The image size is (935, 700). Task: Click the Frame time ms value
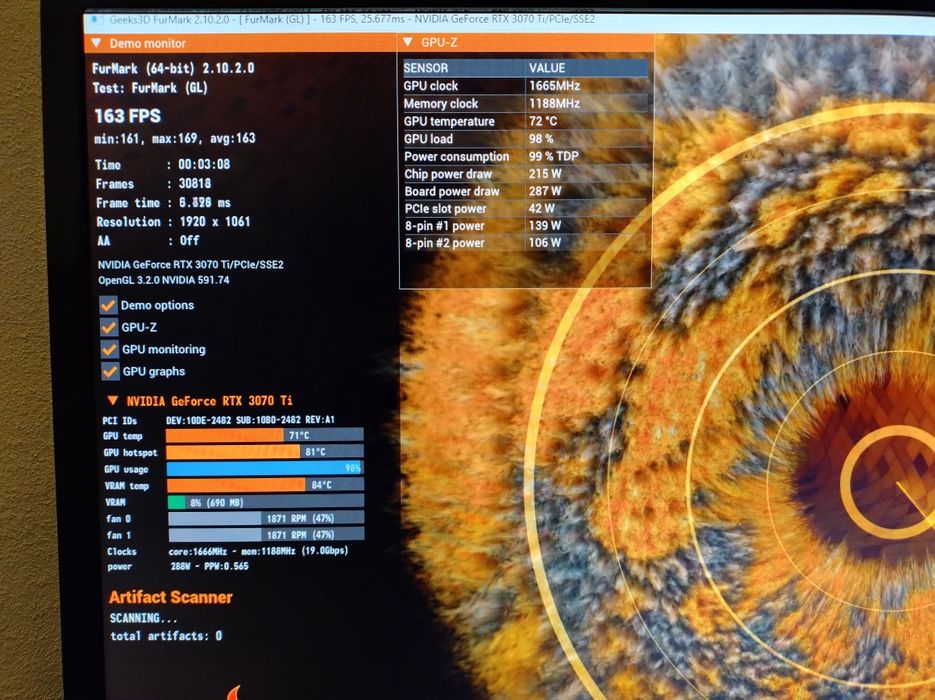(x=205, y=203)
